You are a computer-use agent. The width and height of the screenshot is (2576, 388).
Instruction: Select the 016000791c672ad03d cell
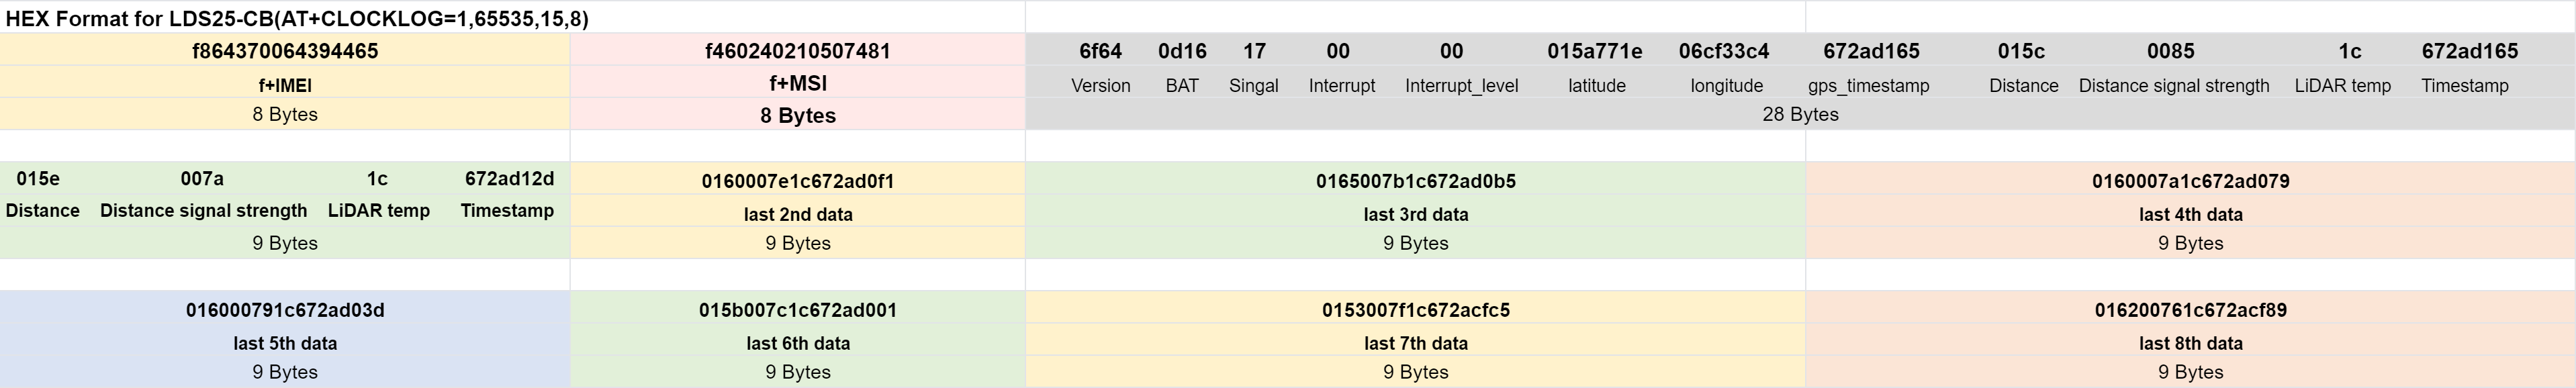[x=285, y=310]
